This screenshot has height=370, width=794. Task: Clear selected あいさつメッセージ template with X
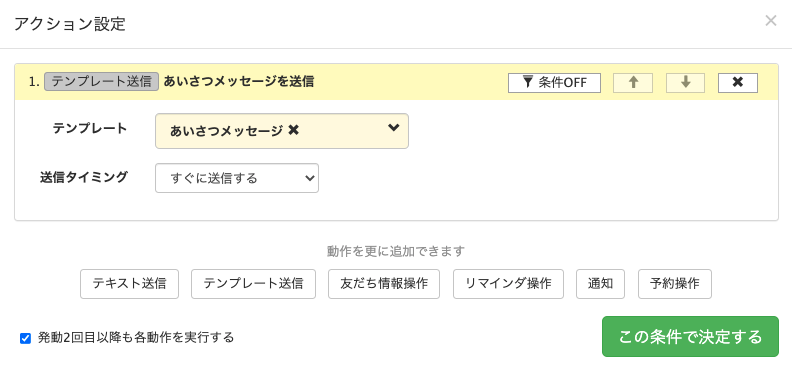click(293, 131)
